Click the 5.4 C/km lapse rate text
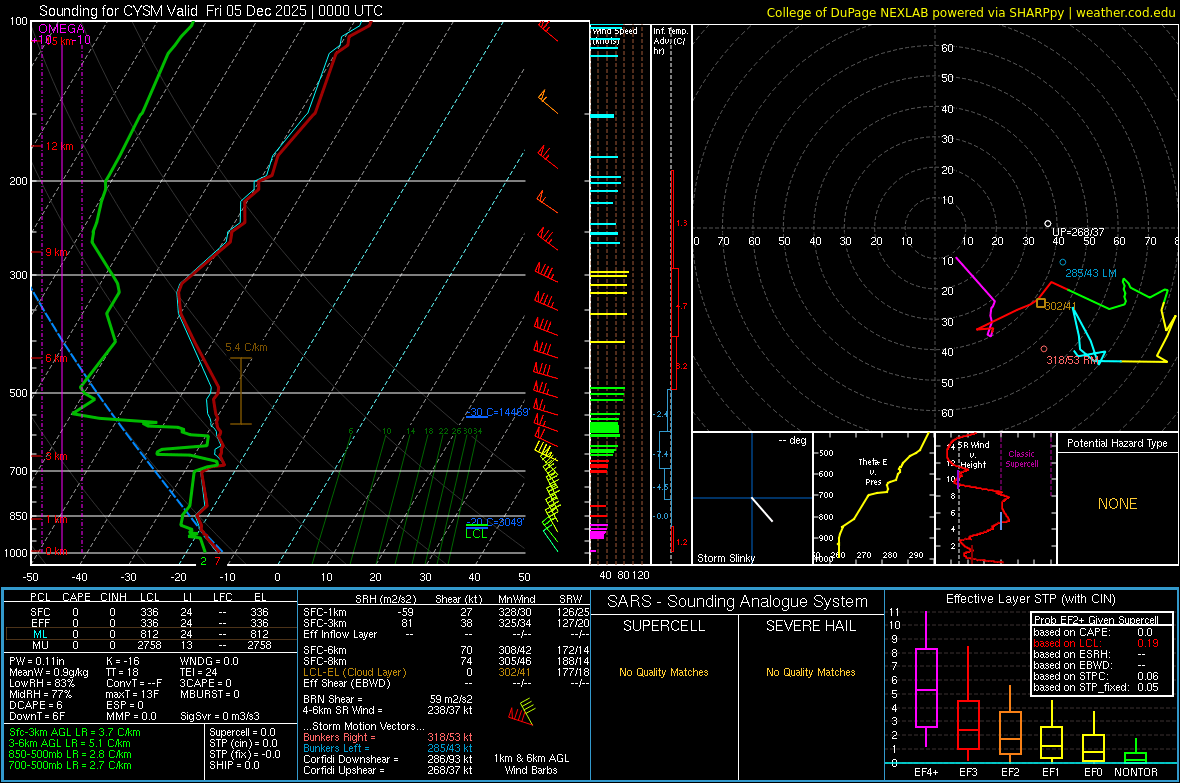This screenshot has height=783, width=1180. pos(246,347)
